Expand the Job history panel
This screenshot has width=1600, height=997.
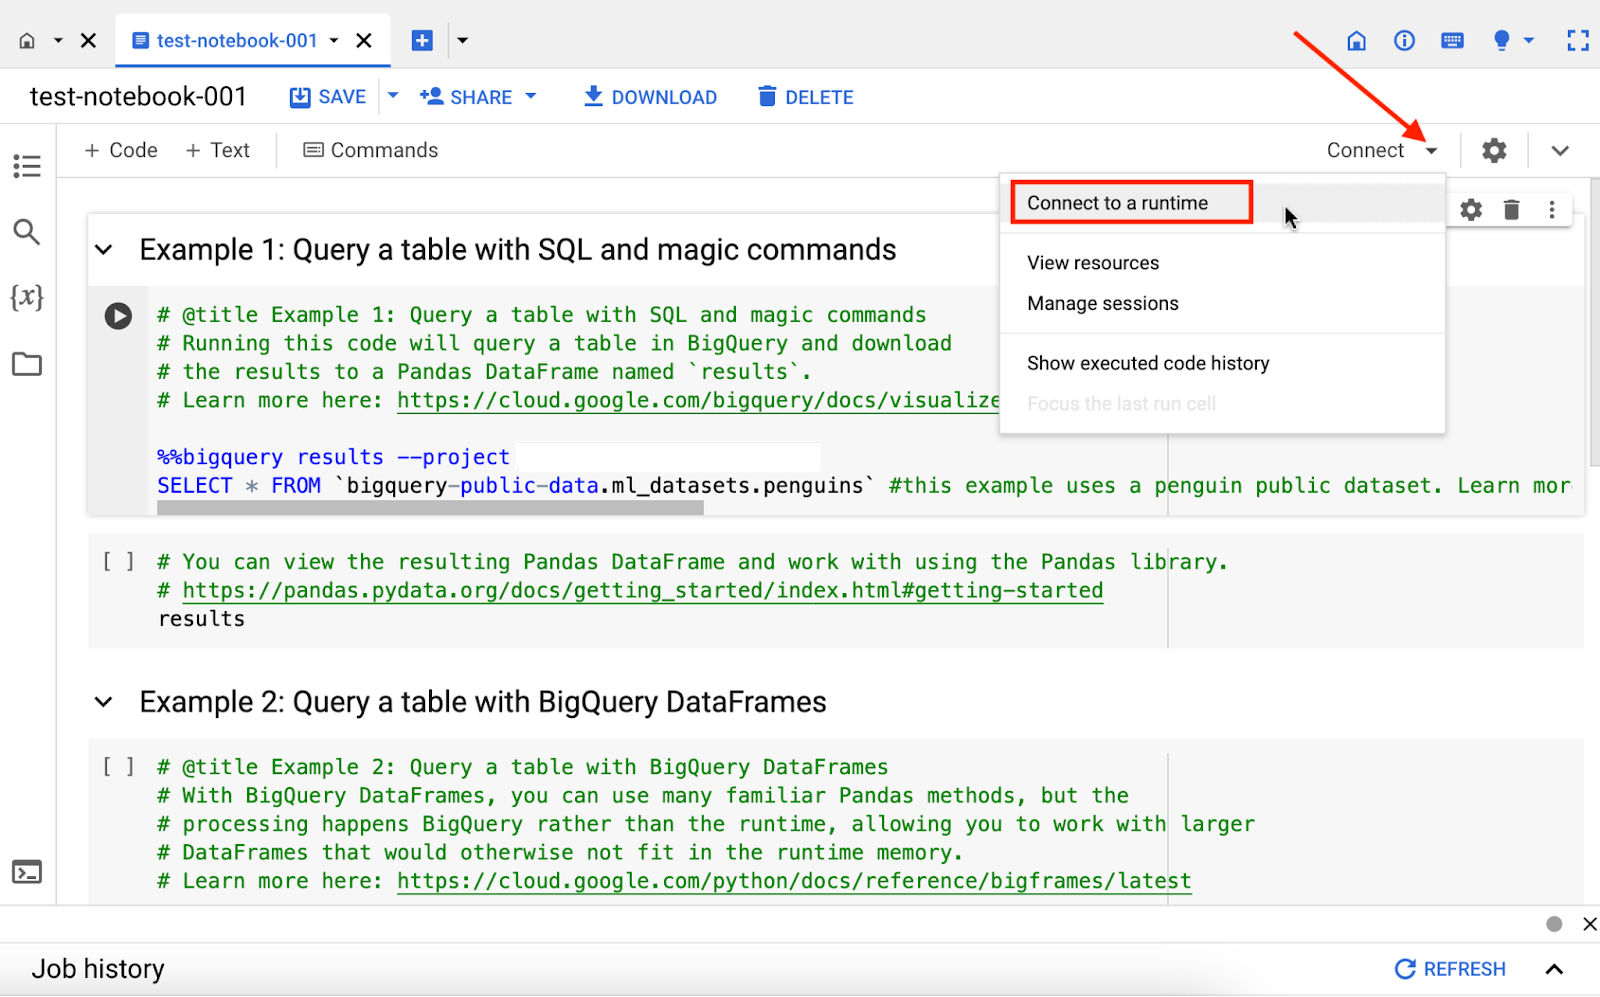[x=1554, y=969]
